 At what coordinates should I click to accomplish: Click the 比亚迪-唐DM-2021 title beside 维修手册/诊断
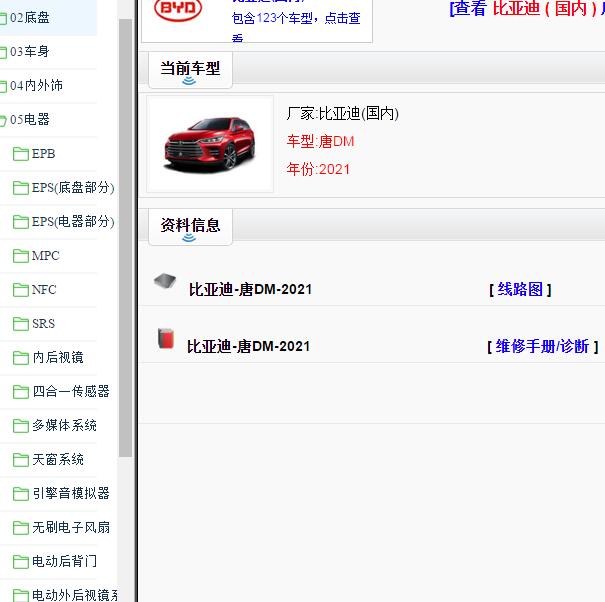pyautogui.click(x=248, y=346)
